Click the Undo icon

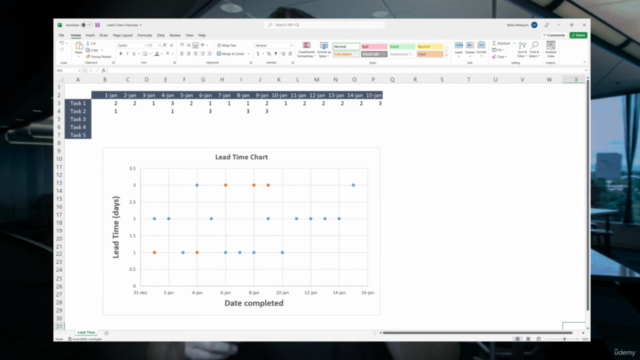pyautogui.click(x=62, y=43)
